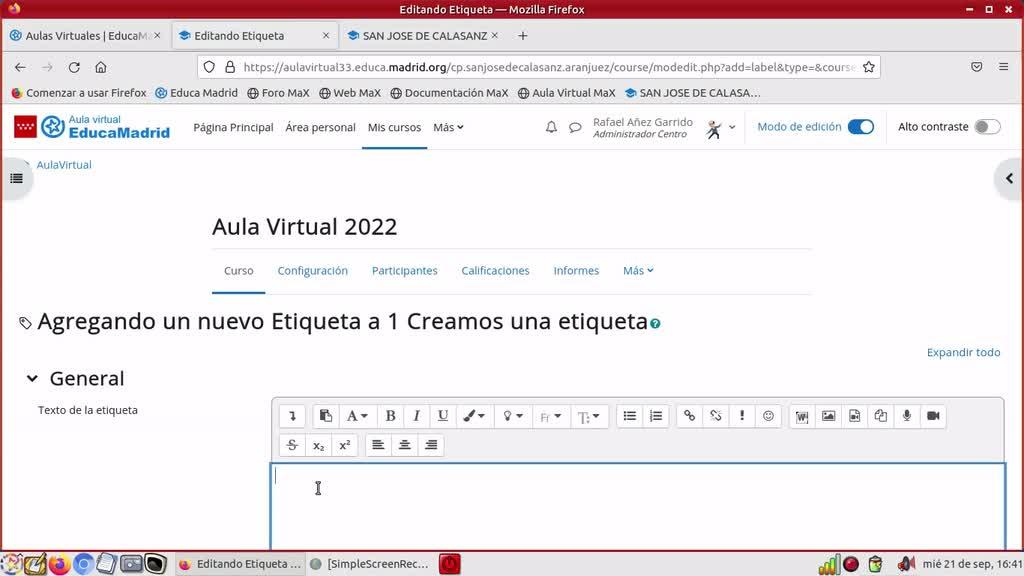Click the help icon after etiqueta heading

tap(655, 323)
